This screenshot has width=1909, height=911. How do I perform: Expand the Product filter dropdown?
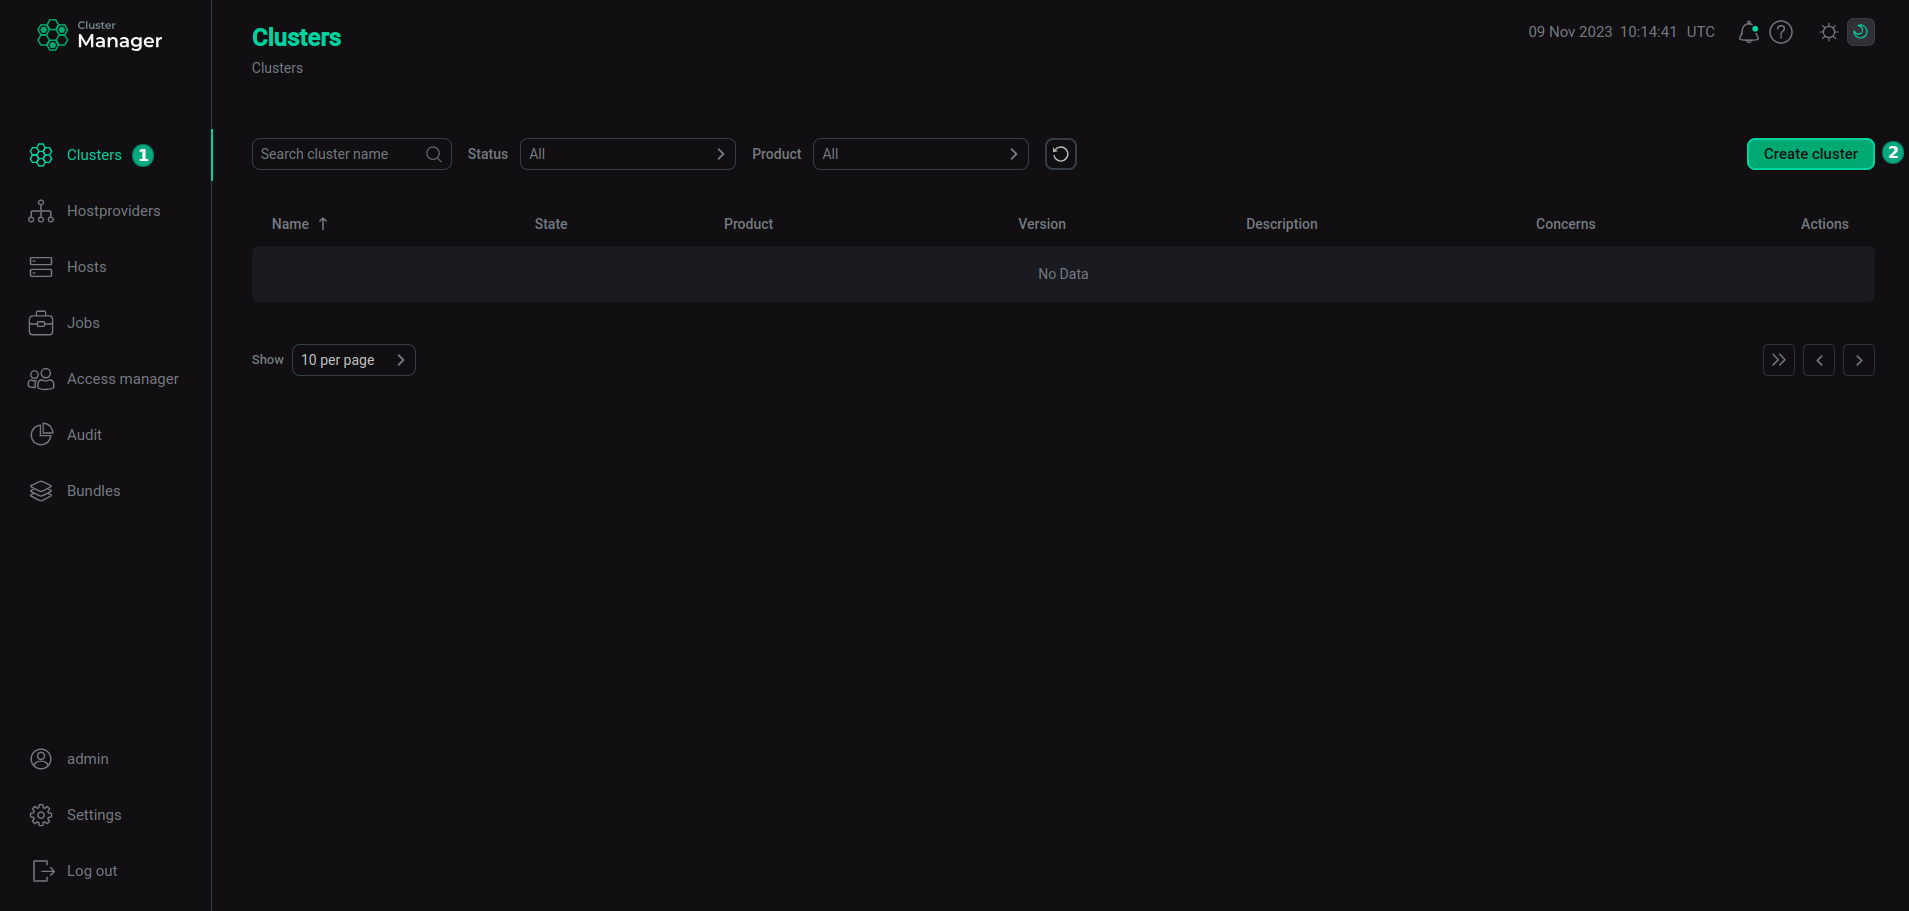click(x=919, y=153)
